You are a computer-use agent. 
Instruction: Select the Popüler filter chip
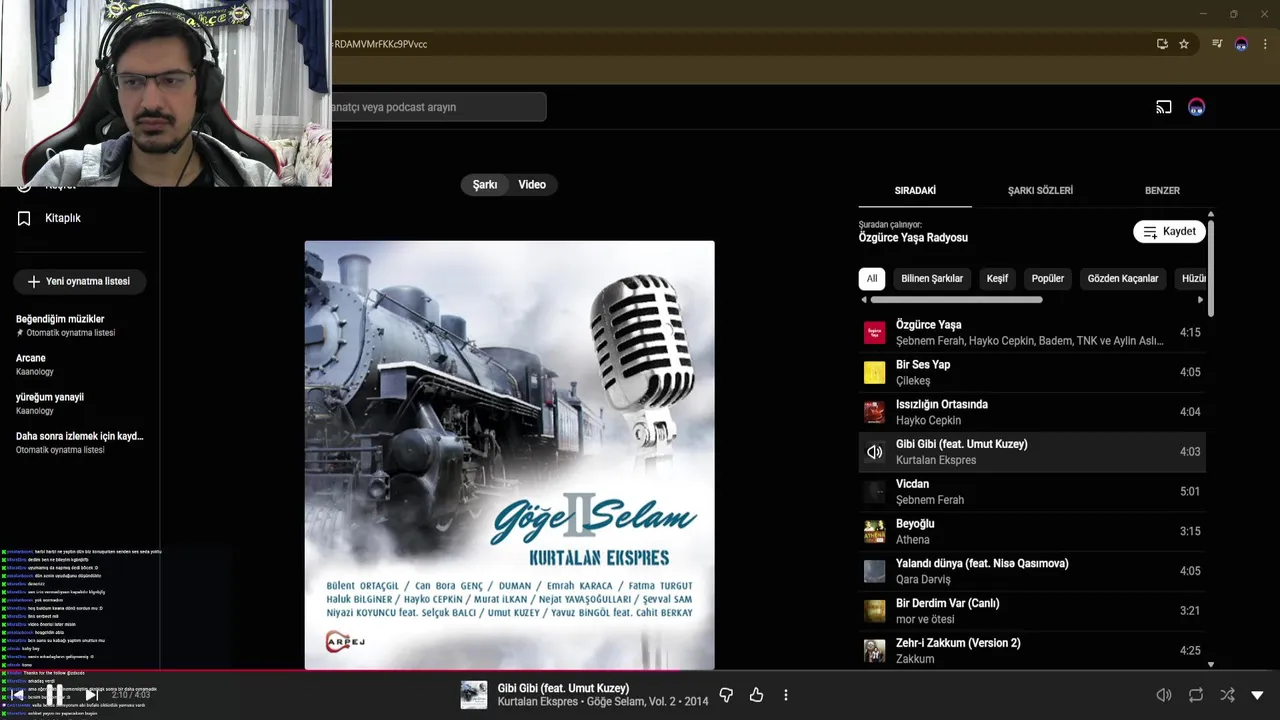click(x=1048, y=279)
